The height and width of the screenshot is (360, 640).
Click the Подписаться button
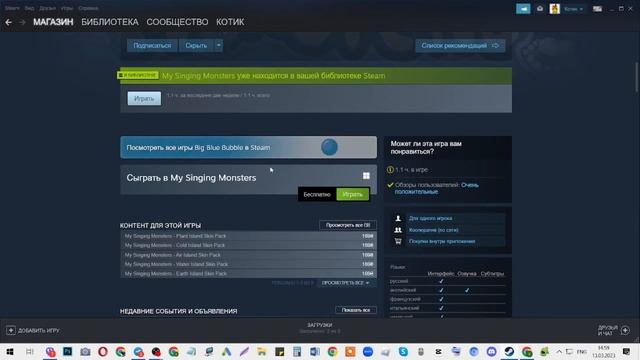tap(152, 45)
